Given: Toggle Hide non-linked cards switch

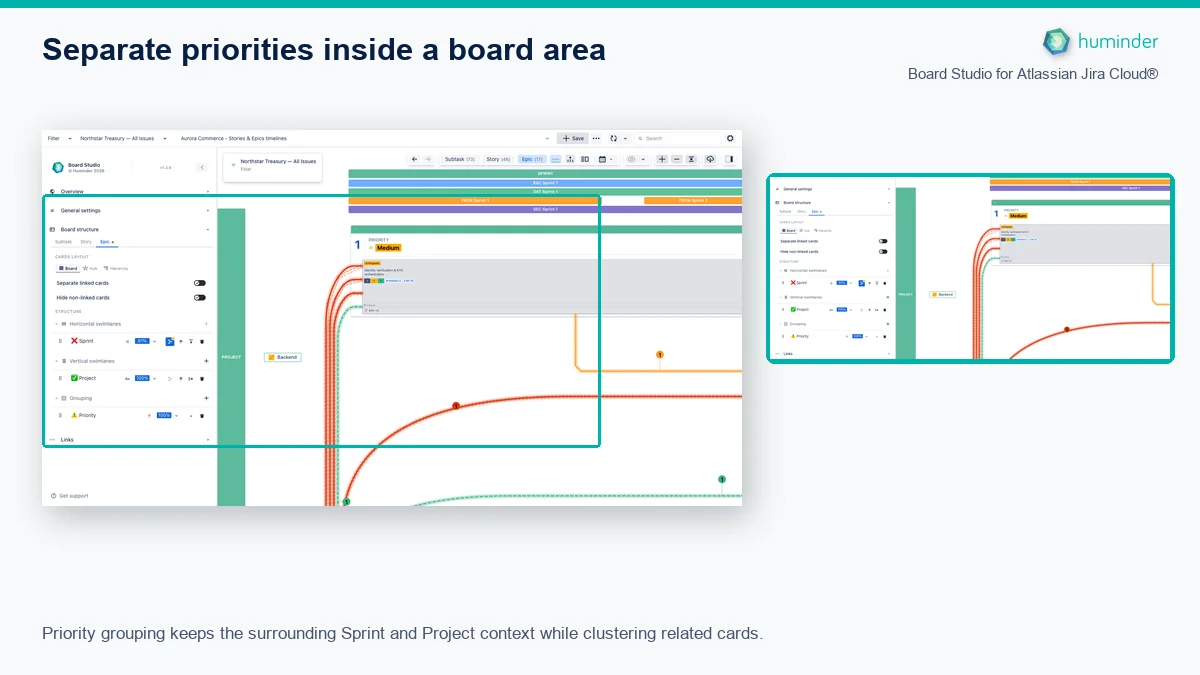Looking at the screenshot, I should (x=200, y=298).
